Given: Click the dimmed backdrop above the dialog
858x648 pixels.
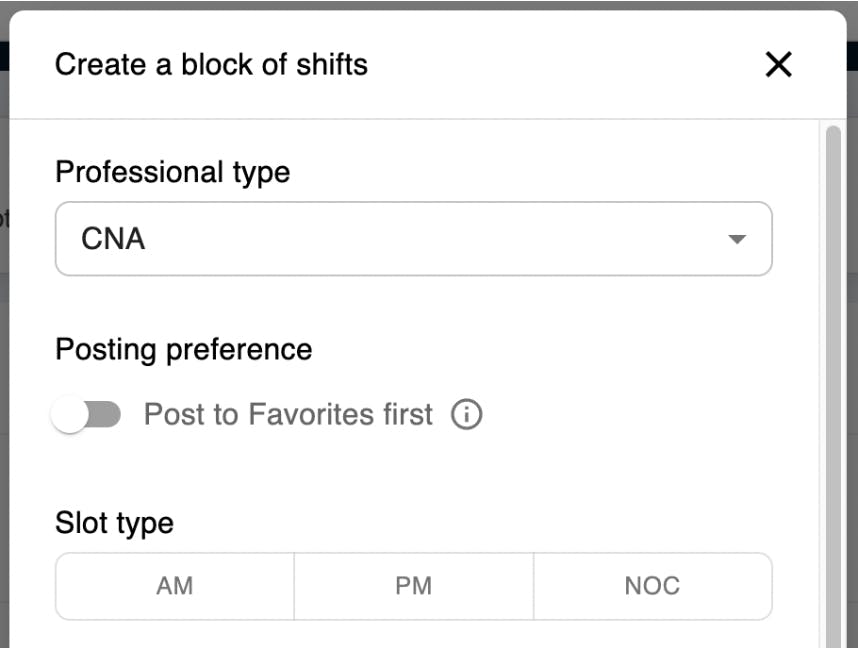Looking at the screenshot, I should point(429,4).
